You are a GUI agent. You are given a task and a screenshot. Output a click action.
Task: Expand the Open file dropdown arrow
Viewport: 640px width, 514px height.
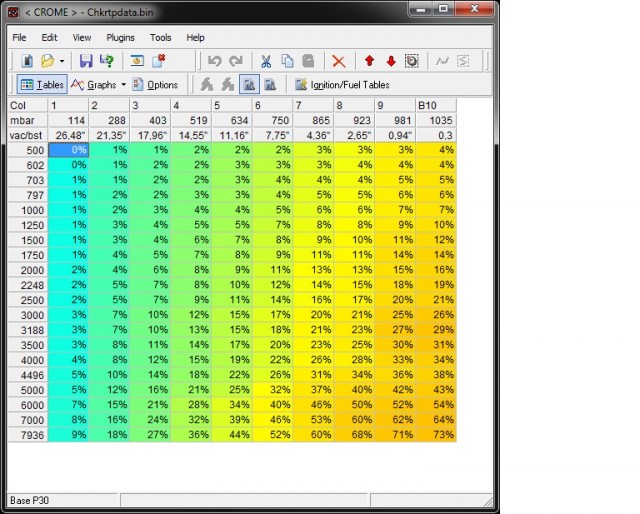click(x=62, y=61)
